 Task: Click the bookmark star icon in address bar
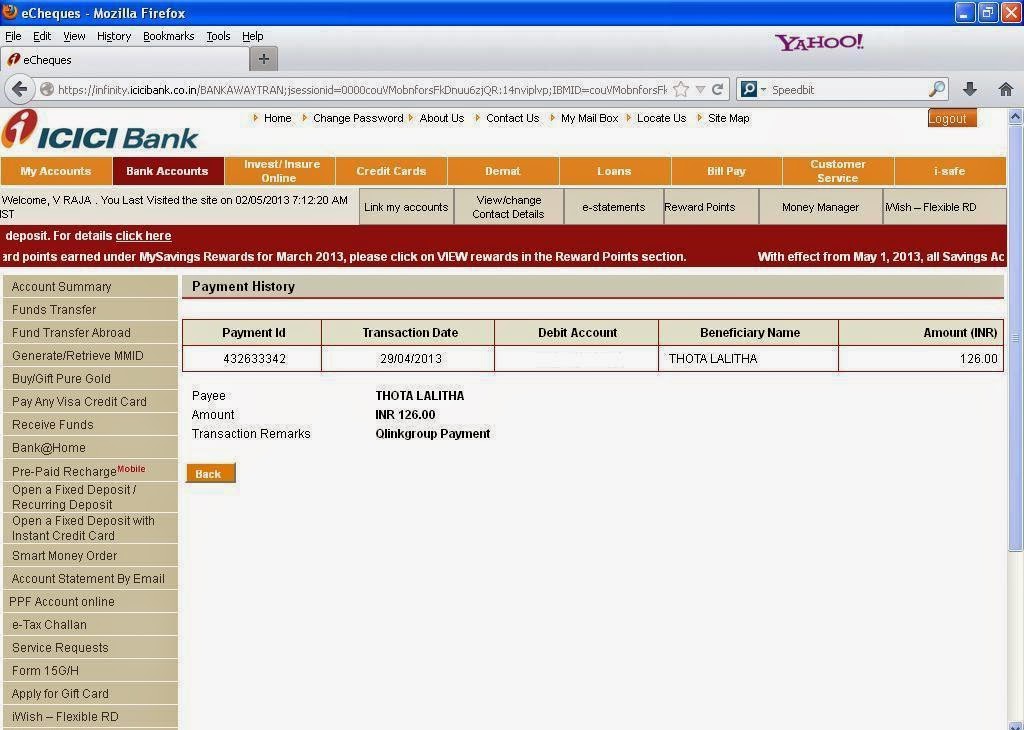coord(681,89)
